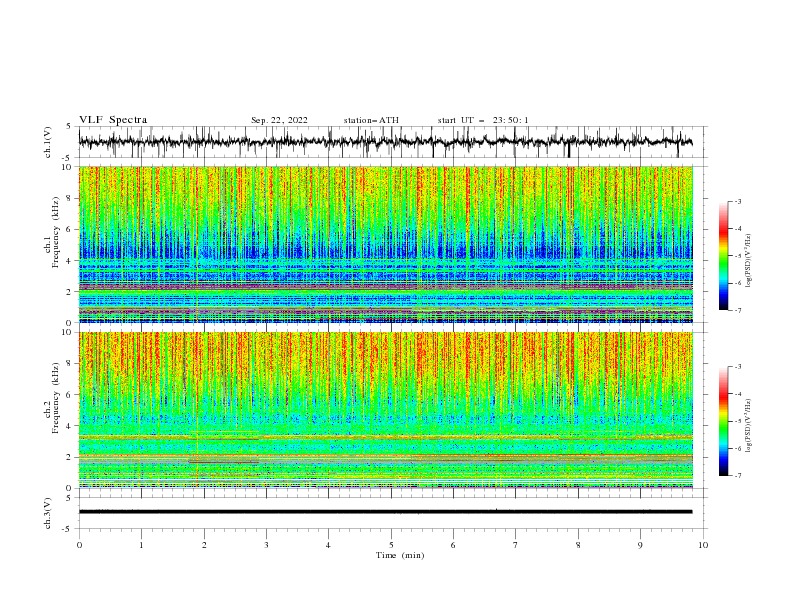The width and height of the screenshot is (792, 612).
Task: Click the ch.1 voltage waveform trace
Action: point(385,142)
